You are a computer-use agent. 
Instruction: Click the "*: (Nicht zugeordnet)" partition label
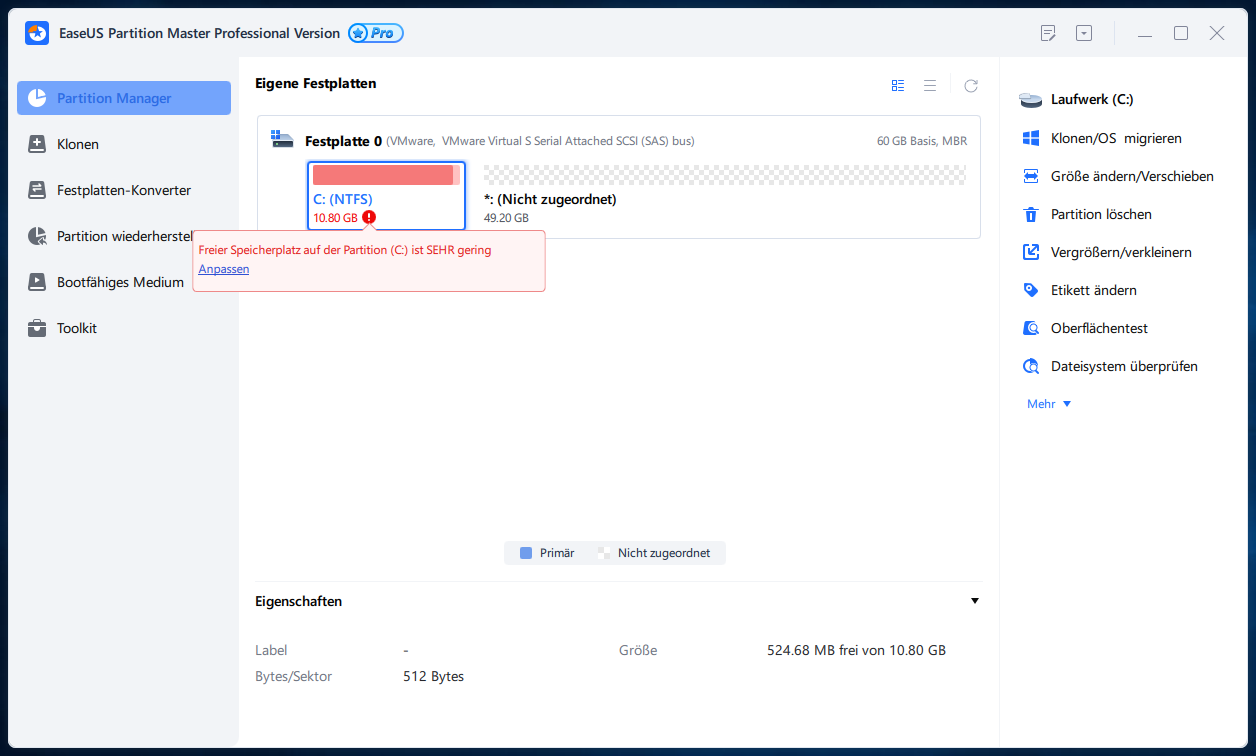click(x=550, y=200)
